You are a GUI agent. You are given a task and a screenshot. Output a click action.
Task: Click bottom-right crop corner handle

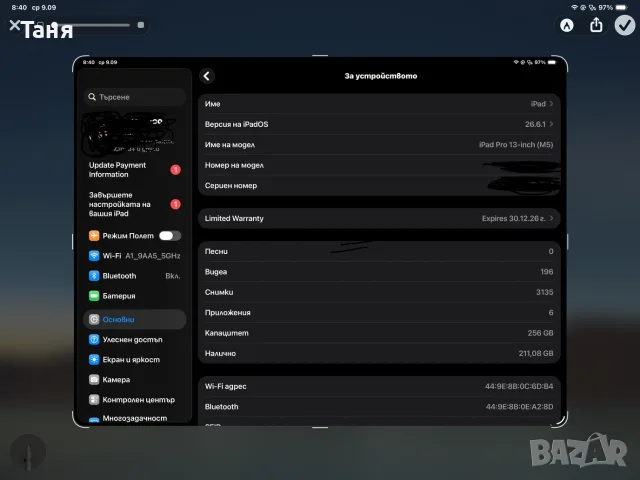tap(562, 421)
